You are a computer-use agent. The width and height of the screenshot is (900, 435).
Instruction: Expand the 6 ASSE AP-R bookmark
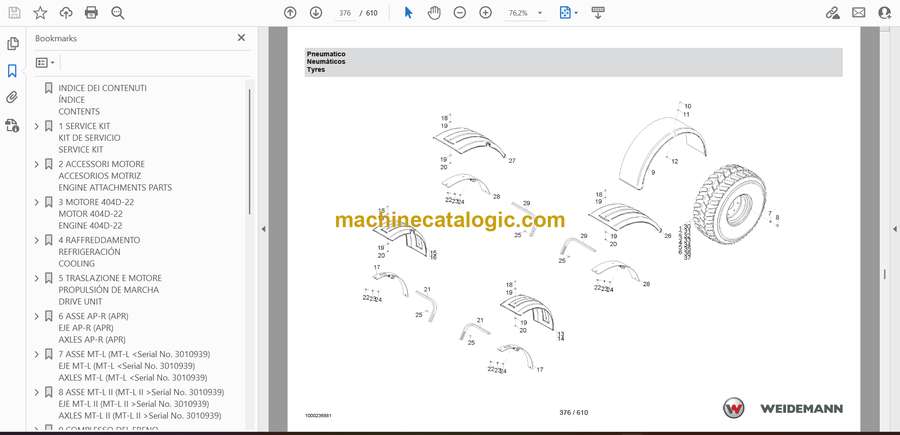coord(37,316)
